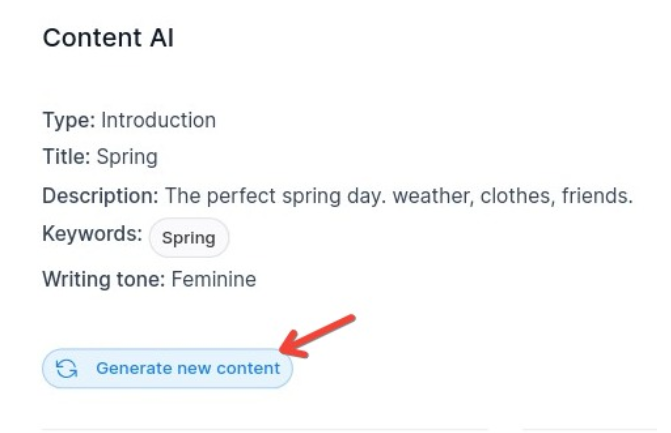Image resolution: width=671 pixels, height=433 pixels.
Task: Click the word "AI" in the heading
Action: coord(158,40)
